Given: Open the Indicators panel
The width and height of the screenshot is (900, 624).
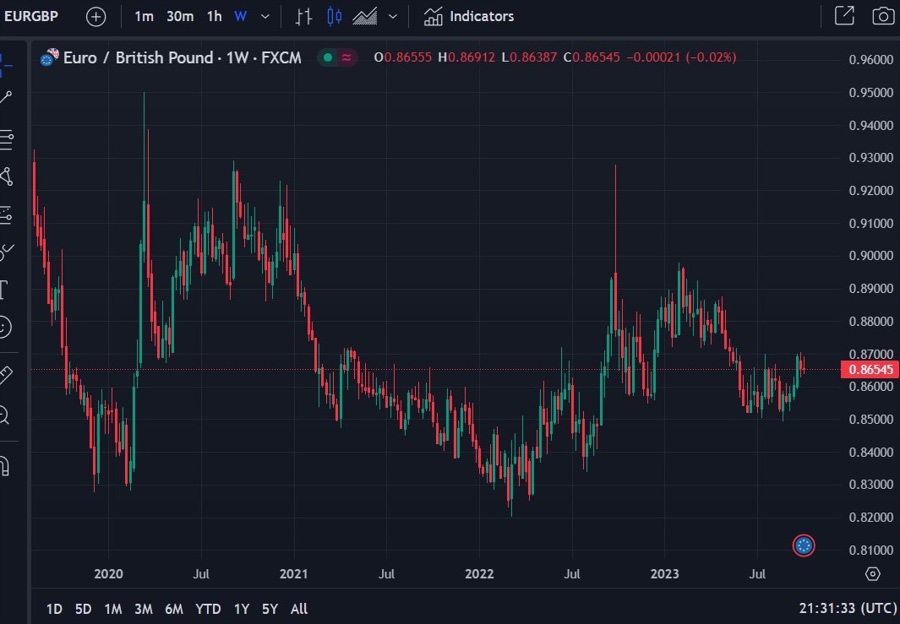Looking at the screenshot, I should tap(469, 16).
